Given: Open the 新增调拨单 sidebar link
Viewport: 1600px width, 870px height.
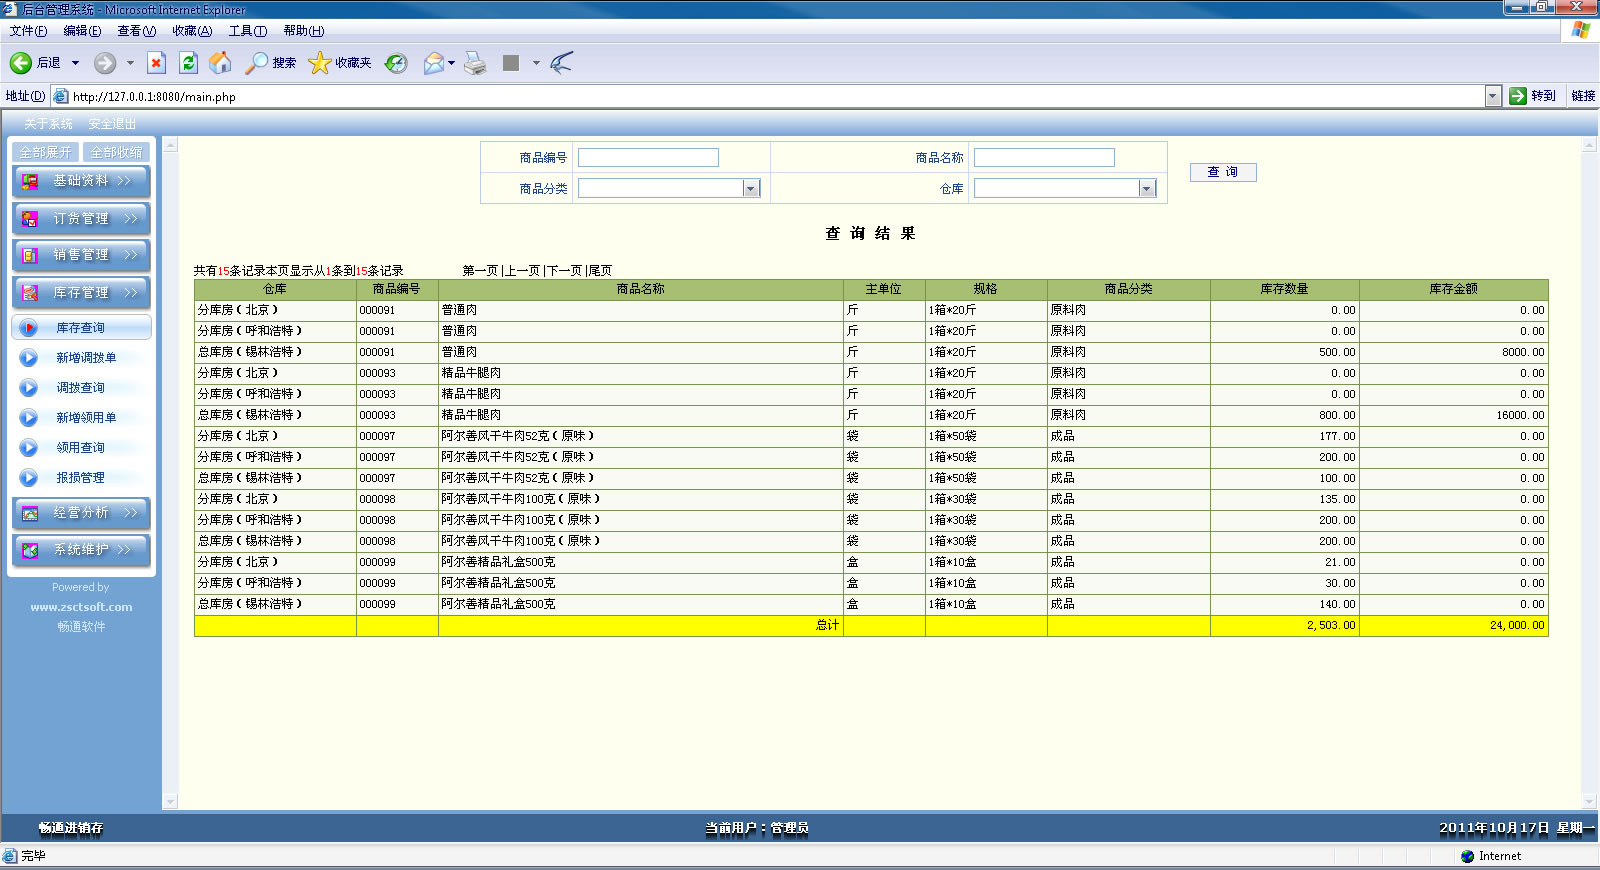Looking at the screenshot, I should coord(86,358).
